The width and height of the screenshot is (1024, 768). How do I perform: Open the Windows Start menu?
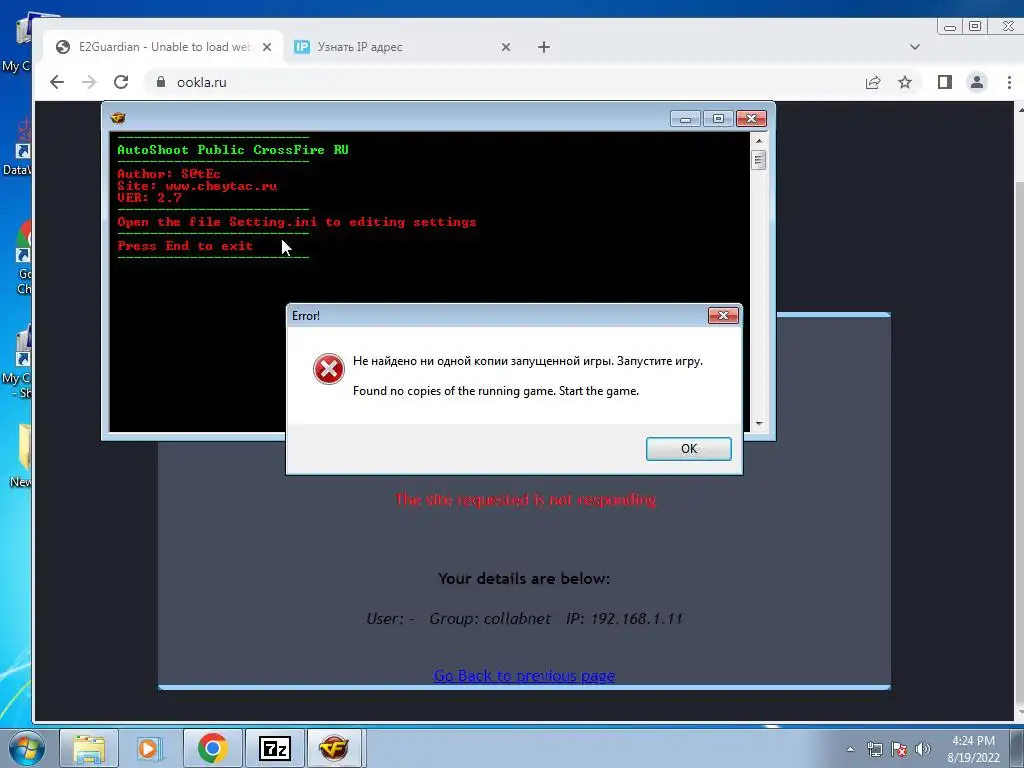[x=26, y=748]
